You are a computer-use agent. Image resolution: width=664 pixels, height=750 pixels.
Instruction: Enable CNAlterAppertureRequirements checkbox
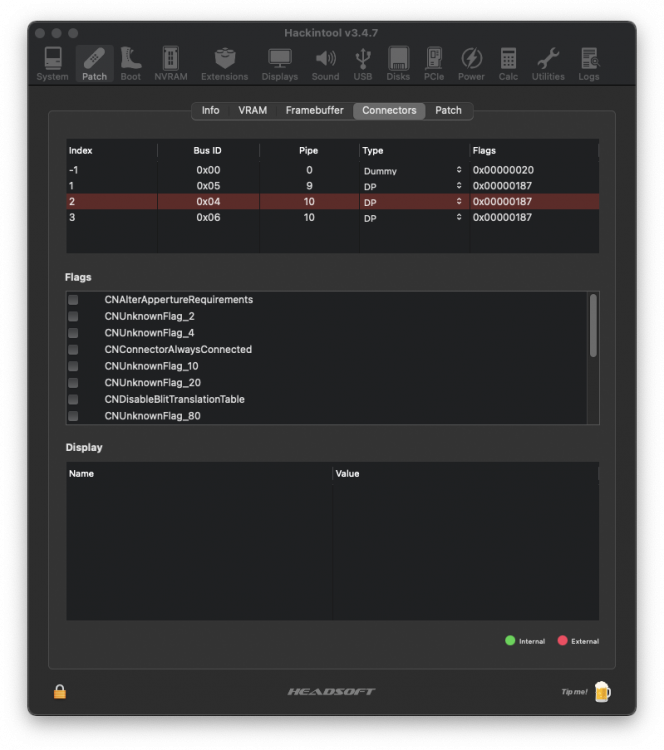(73, 300)
